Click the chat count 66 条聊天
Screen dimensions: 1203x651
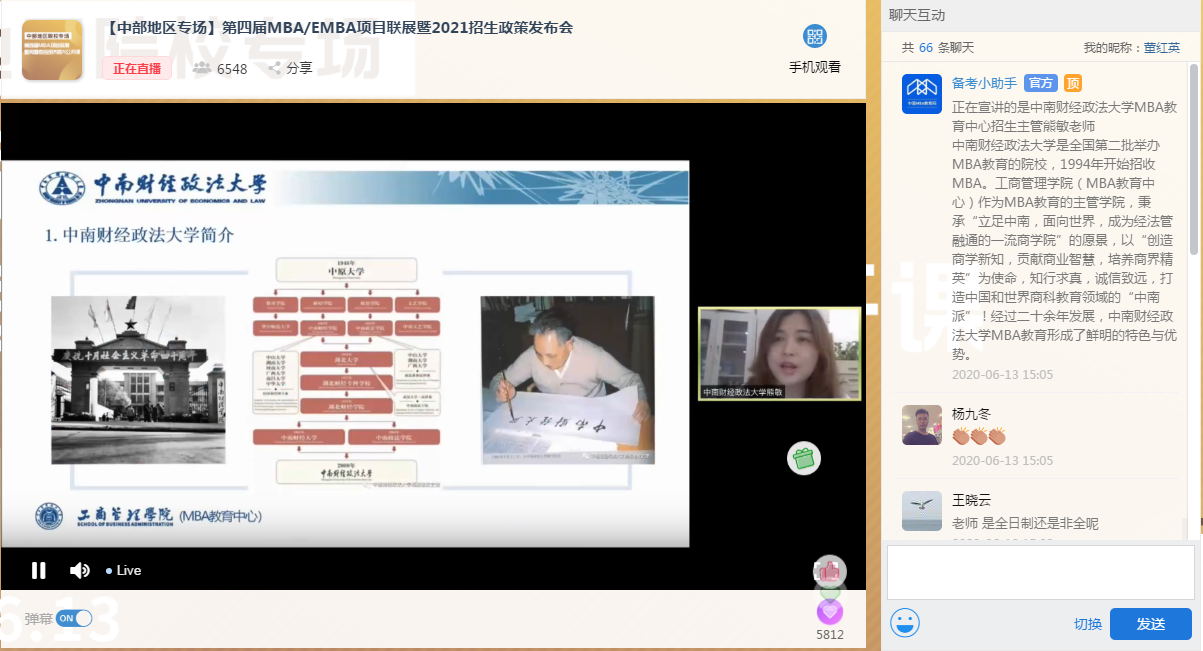tap(938, 47)
